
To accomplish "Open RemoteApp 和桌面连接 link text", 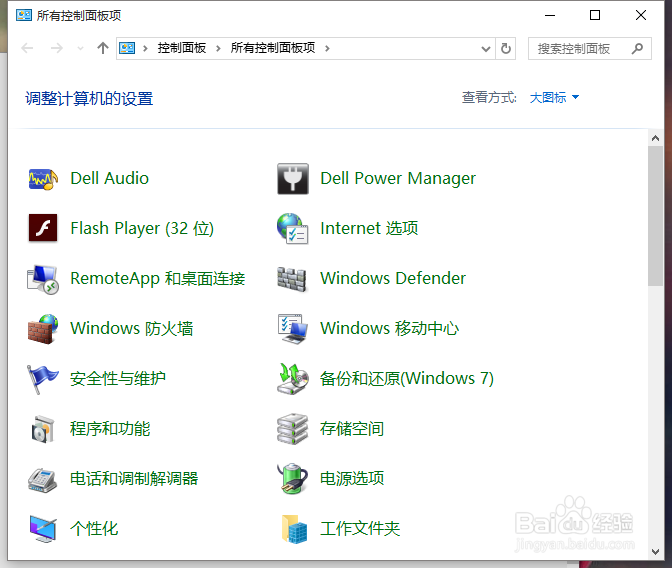I will coord(158,279).
